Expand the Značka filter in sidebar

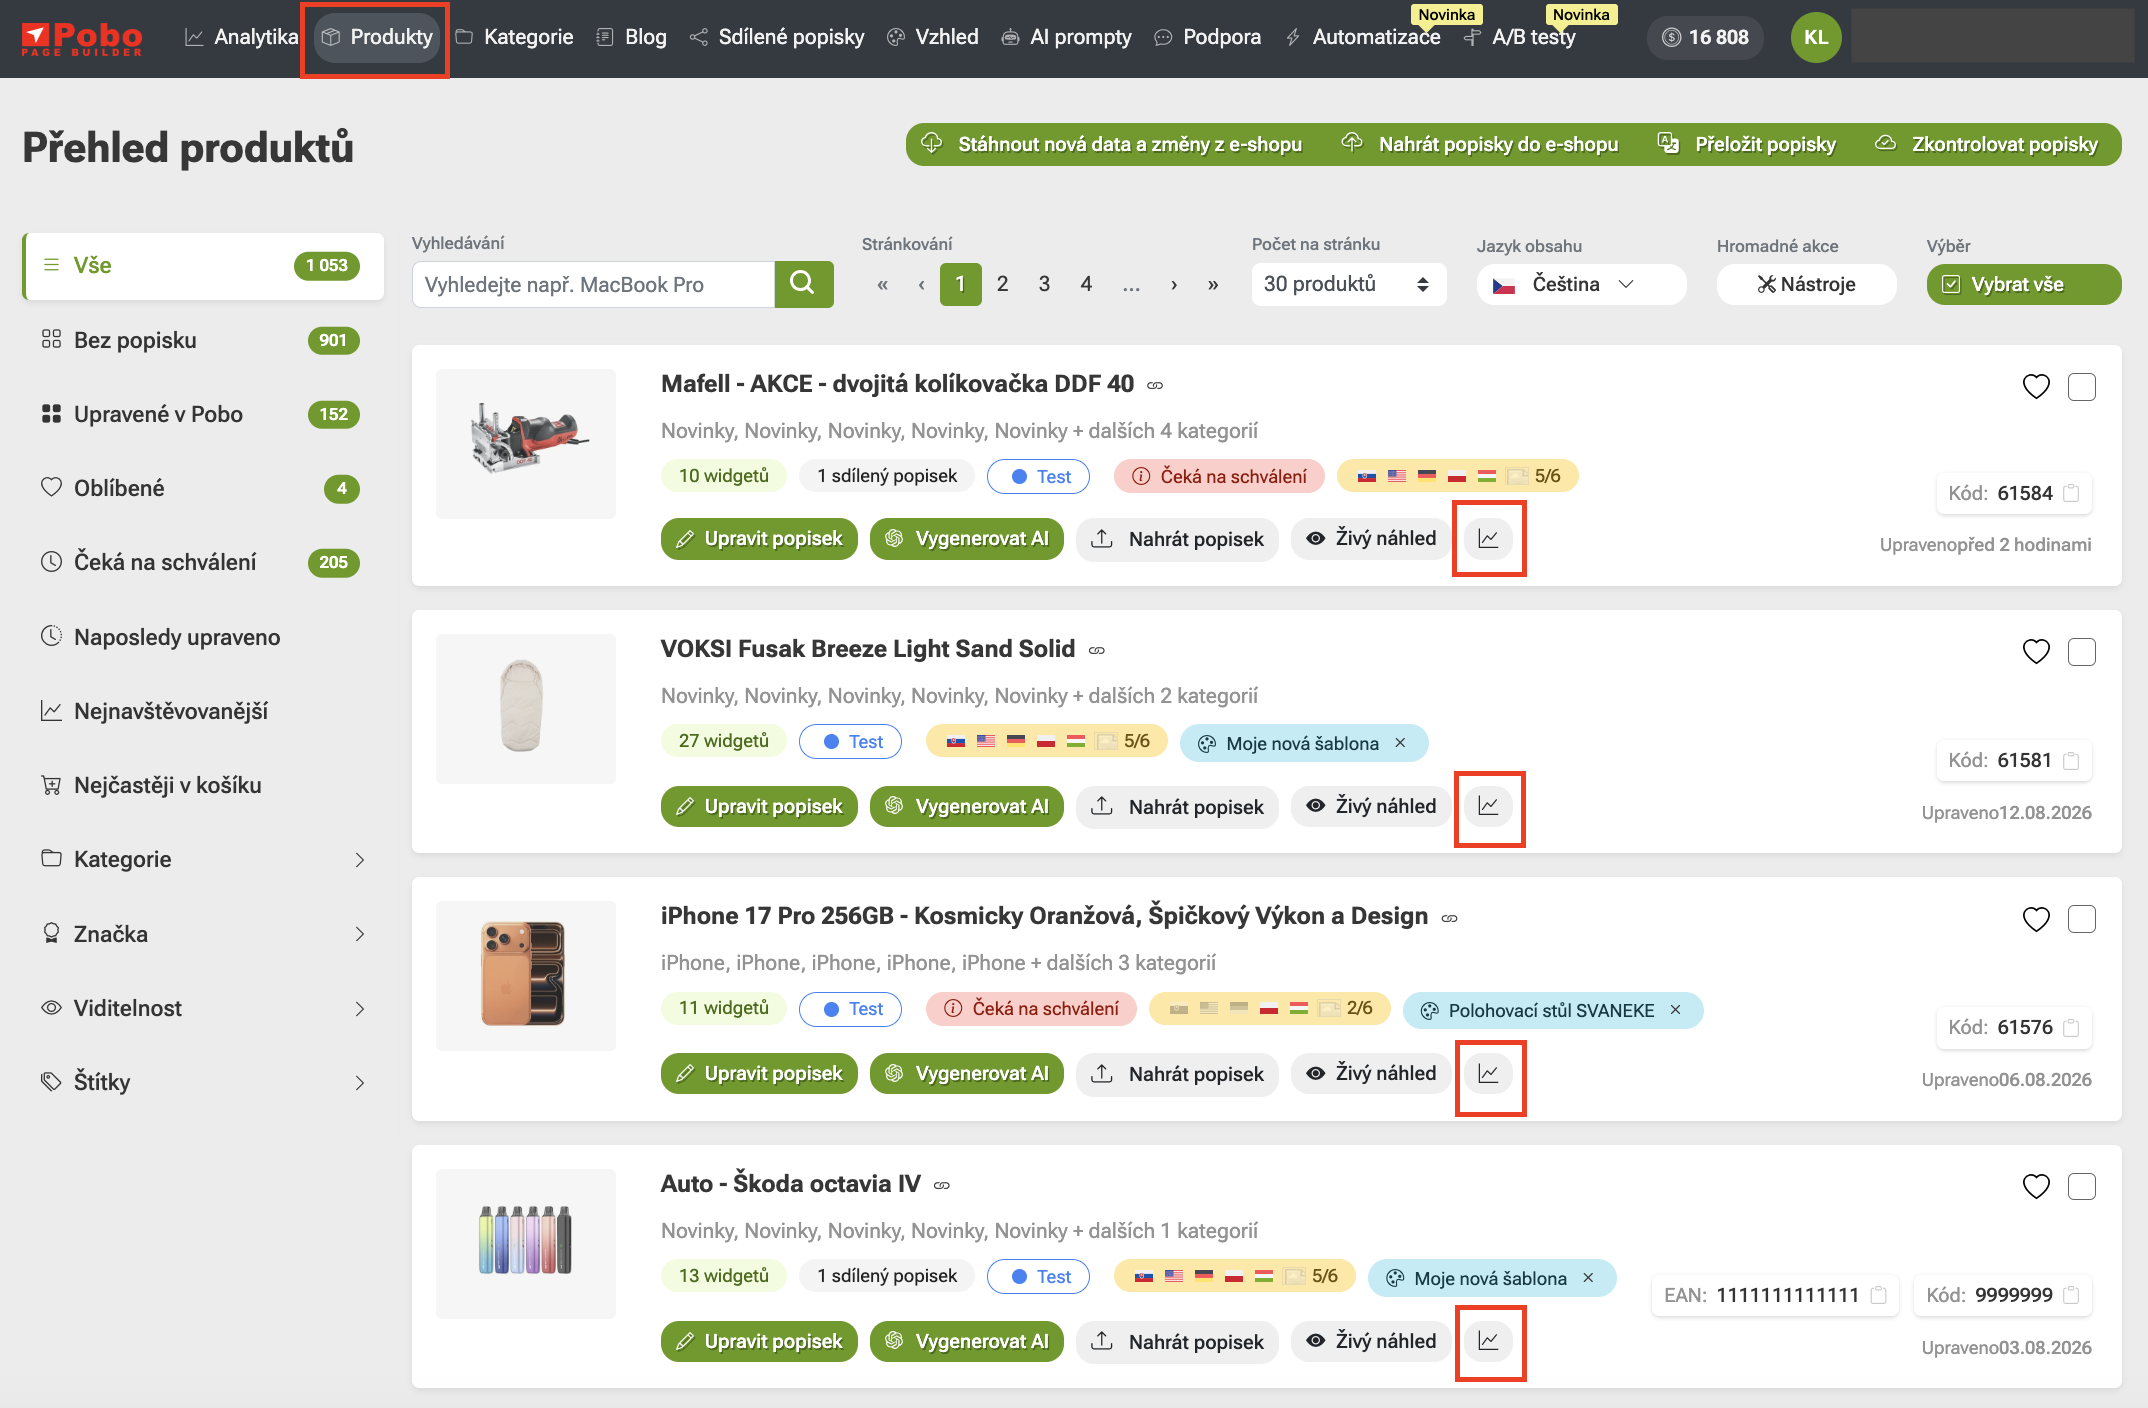click(x=203, y=934)
